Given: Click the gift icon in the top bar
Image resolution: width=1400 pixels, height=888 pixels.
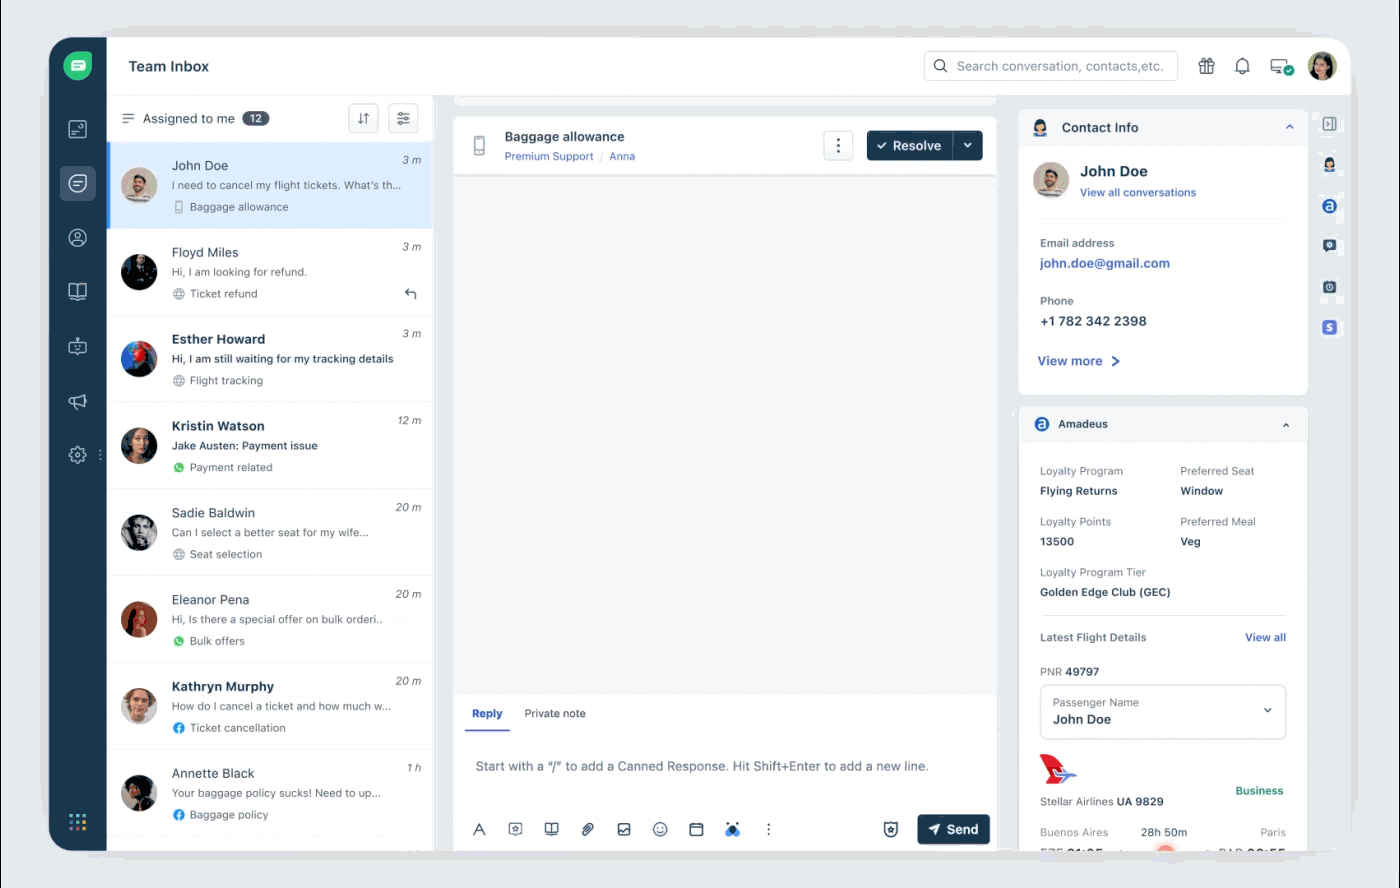Looking at the screenshot, I should pos(1207,66).
